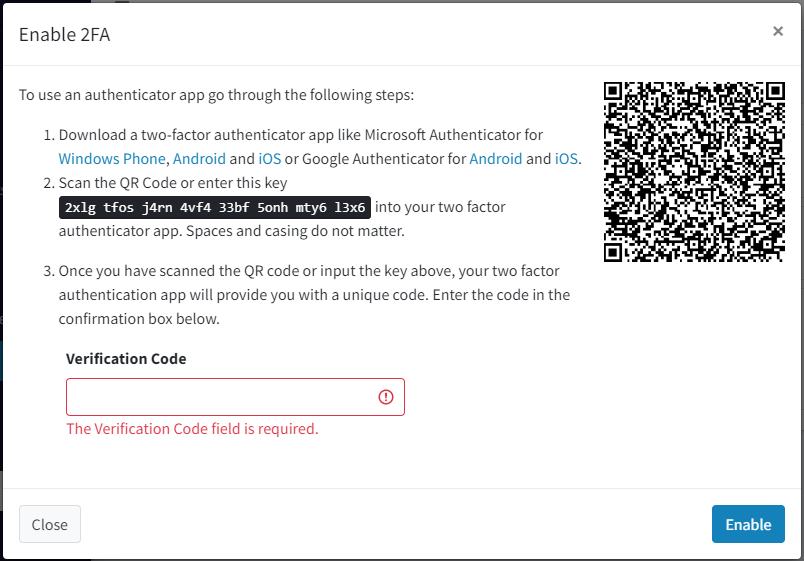Click the QR code image
804x561 pixels.
694,172
